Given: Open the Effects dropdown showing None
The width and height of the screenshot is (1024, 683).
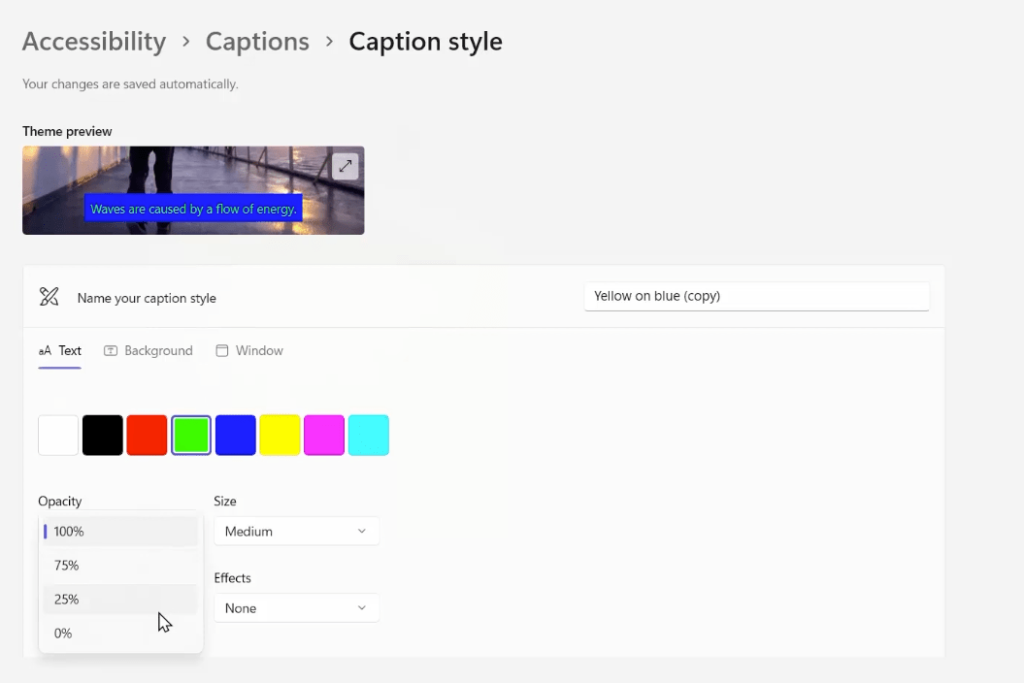Looking at the screenshot, I should 296,608.
